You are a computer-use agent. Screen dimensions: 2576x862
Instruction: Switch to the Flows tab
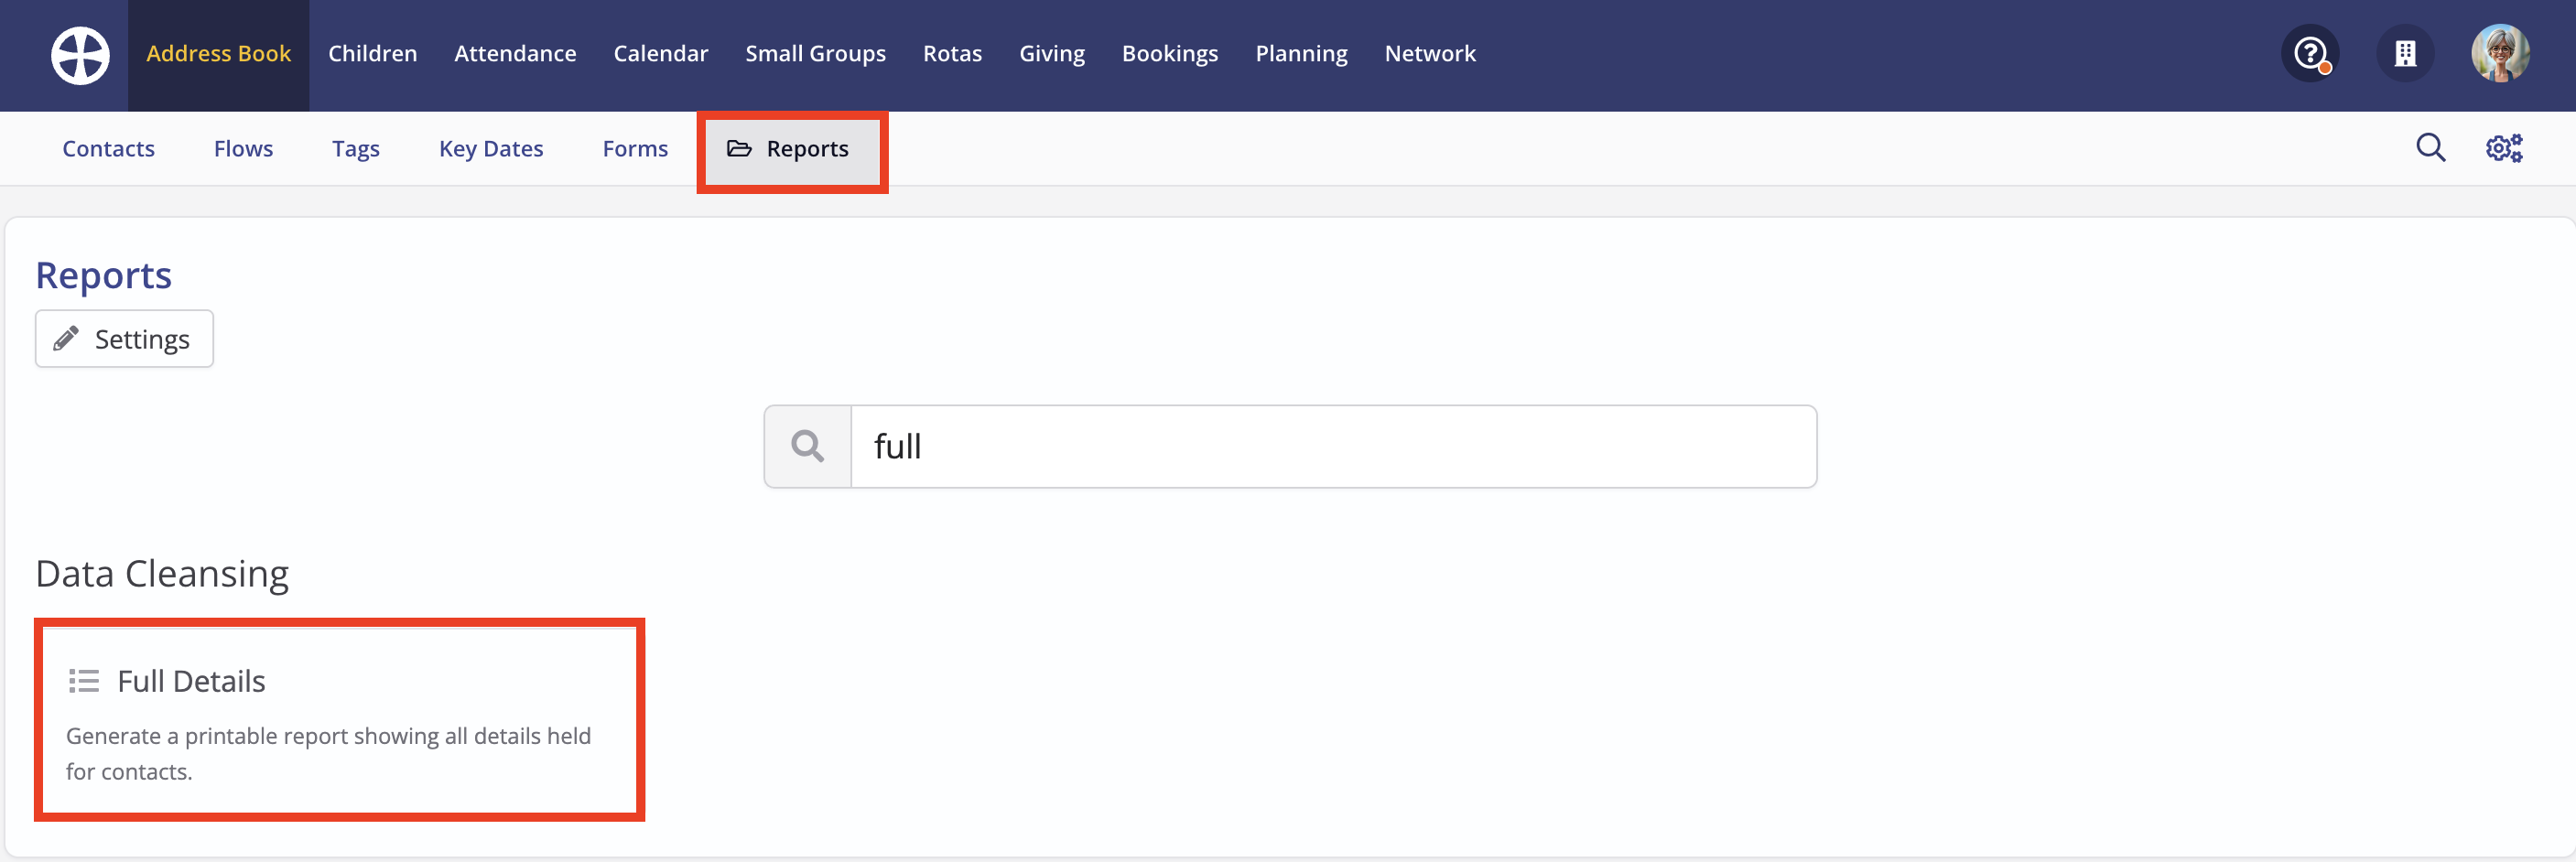click(x=243, y=148)
